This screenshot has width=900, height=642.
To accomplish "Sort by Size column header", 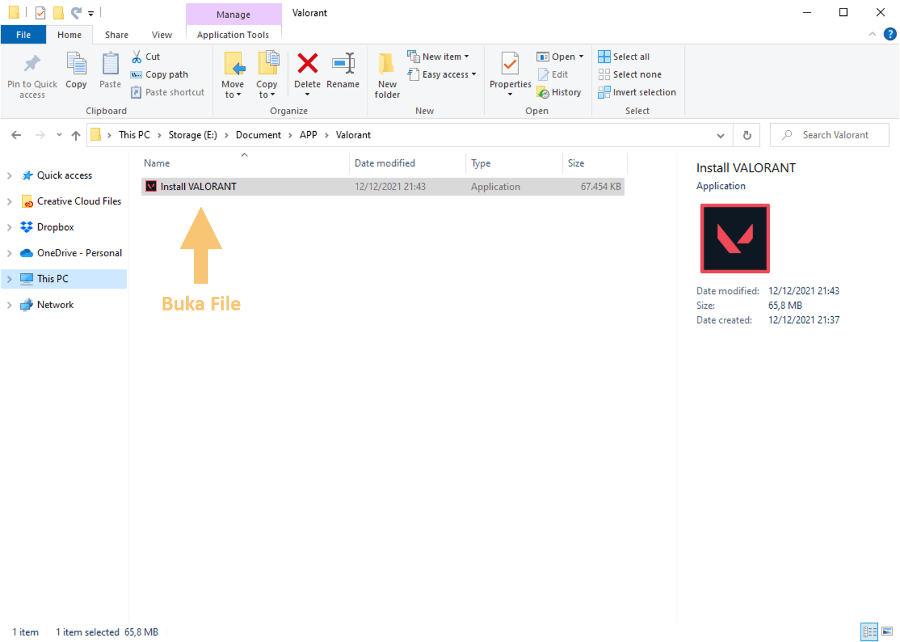I will click(x=595, y=164).
